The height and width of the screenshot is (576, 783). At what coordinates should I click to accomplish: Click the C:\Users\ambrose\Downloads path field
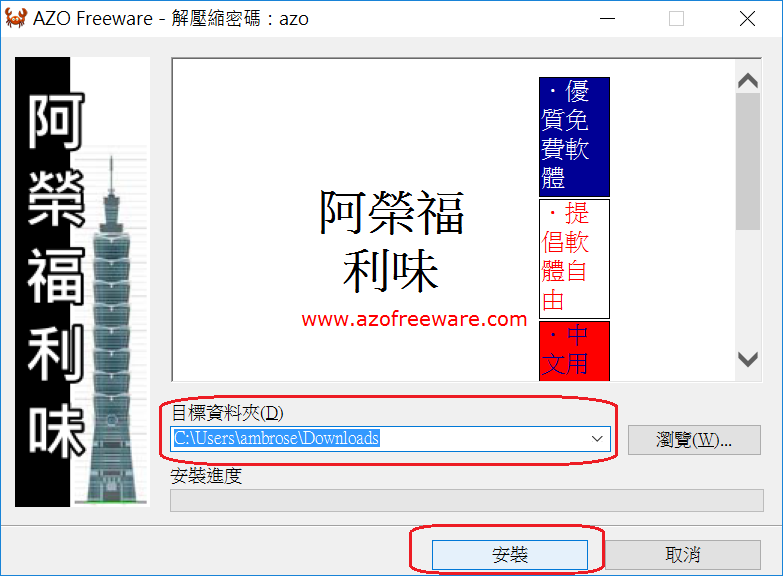click(390, 439)
